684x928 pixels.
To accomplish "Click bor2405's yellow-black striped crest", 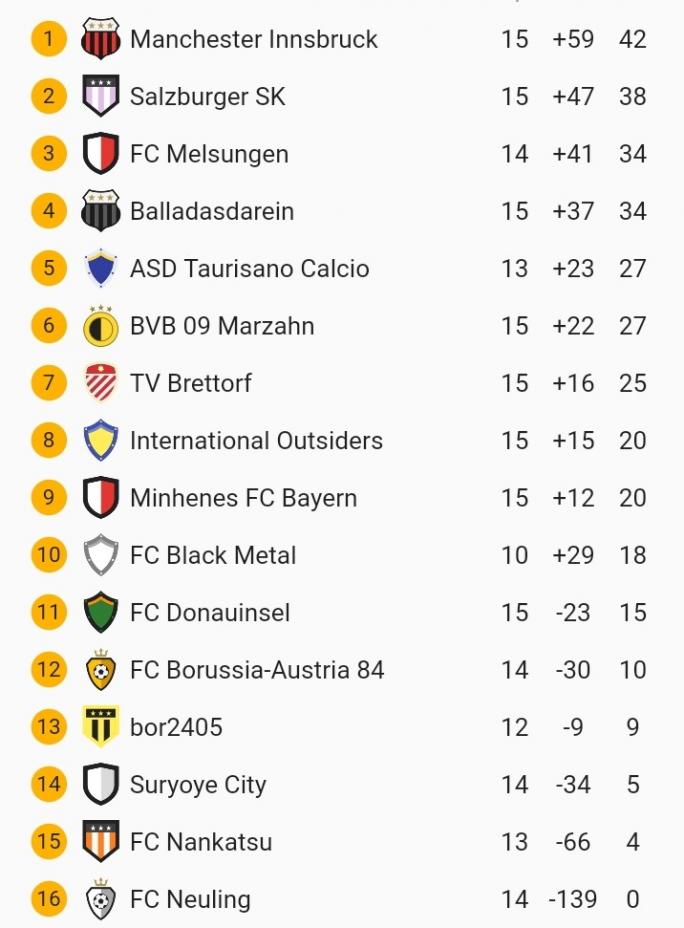I will (x=101, y=727).
